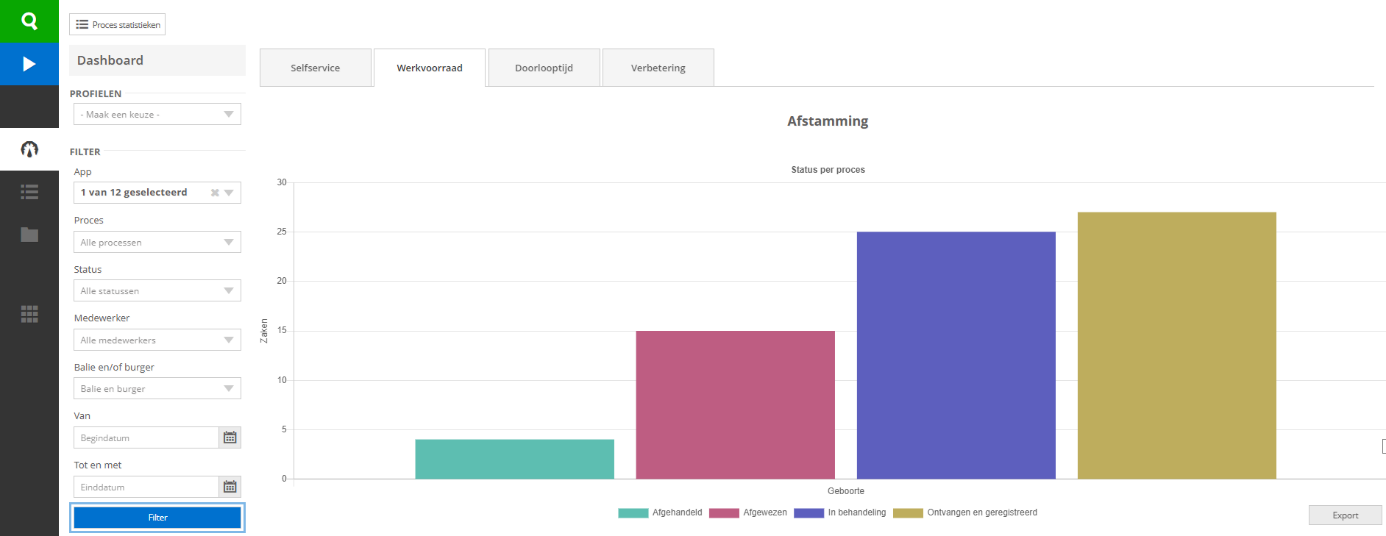Click the search magnifier icon in sidebar

(29, 21)
